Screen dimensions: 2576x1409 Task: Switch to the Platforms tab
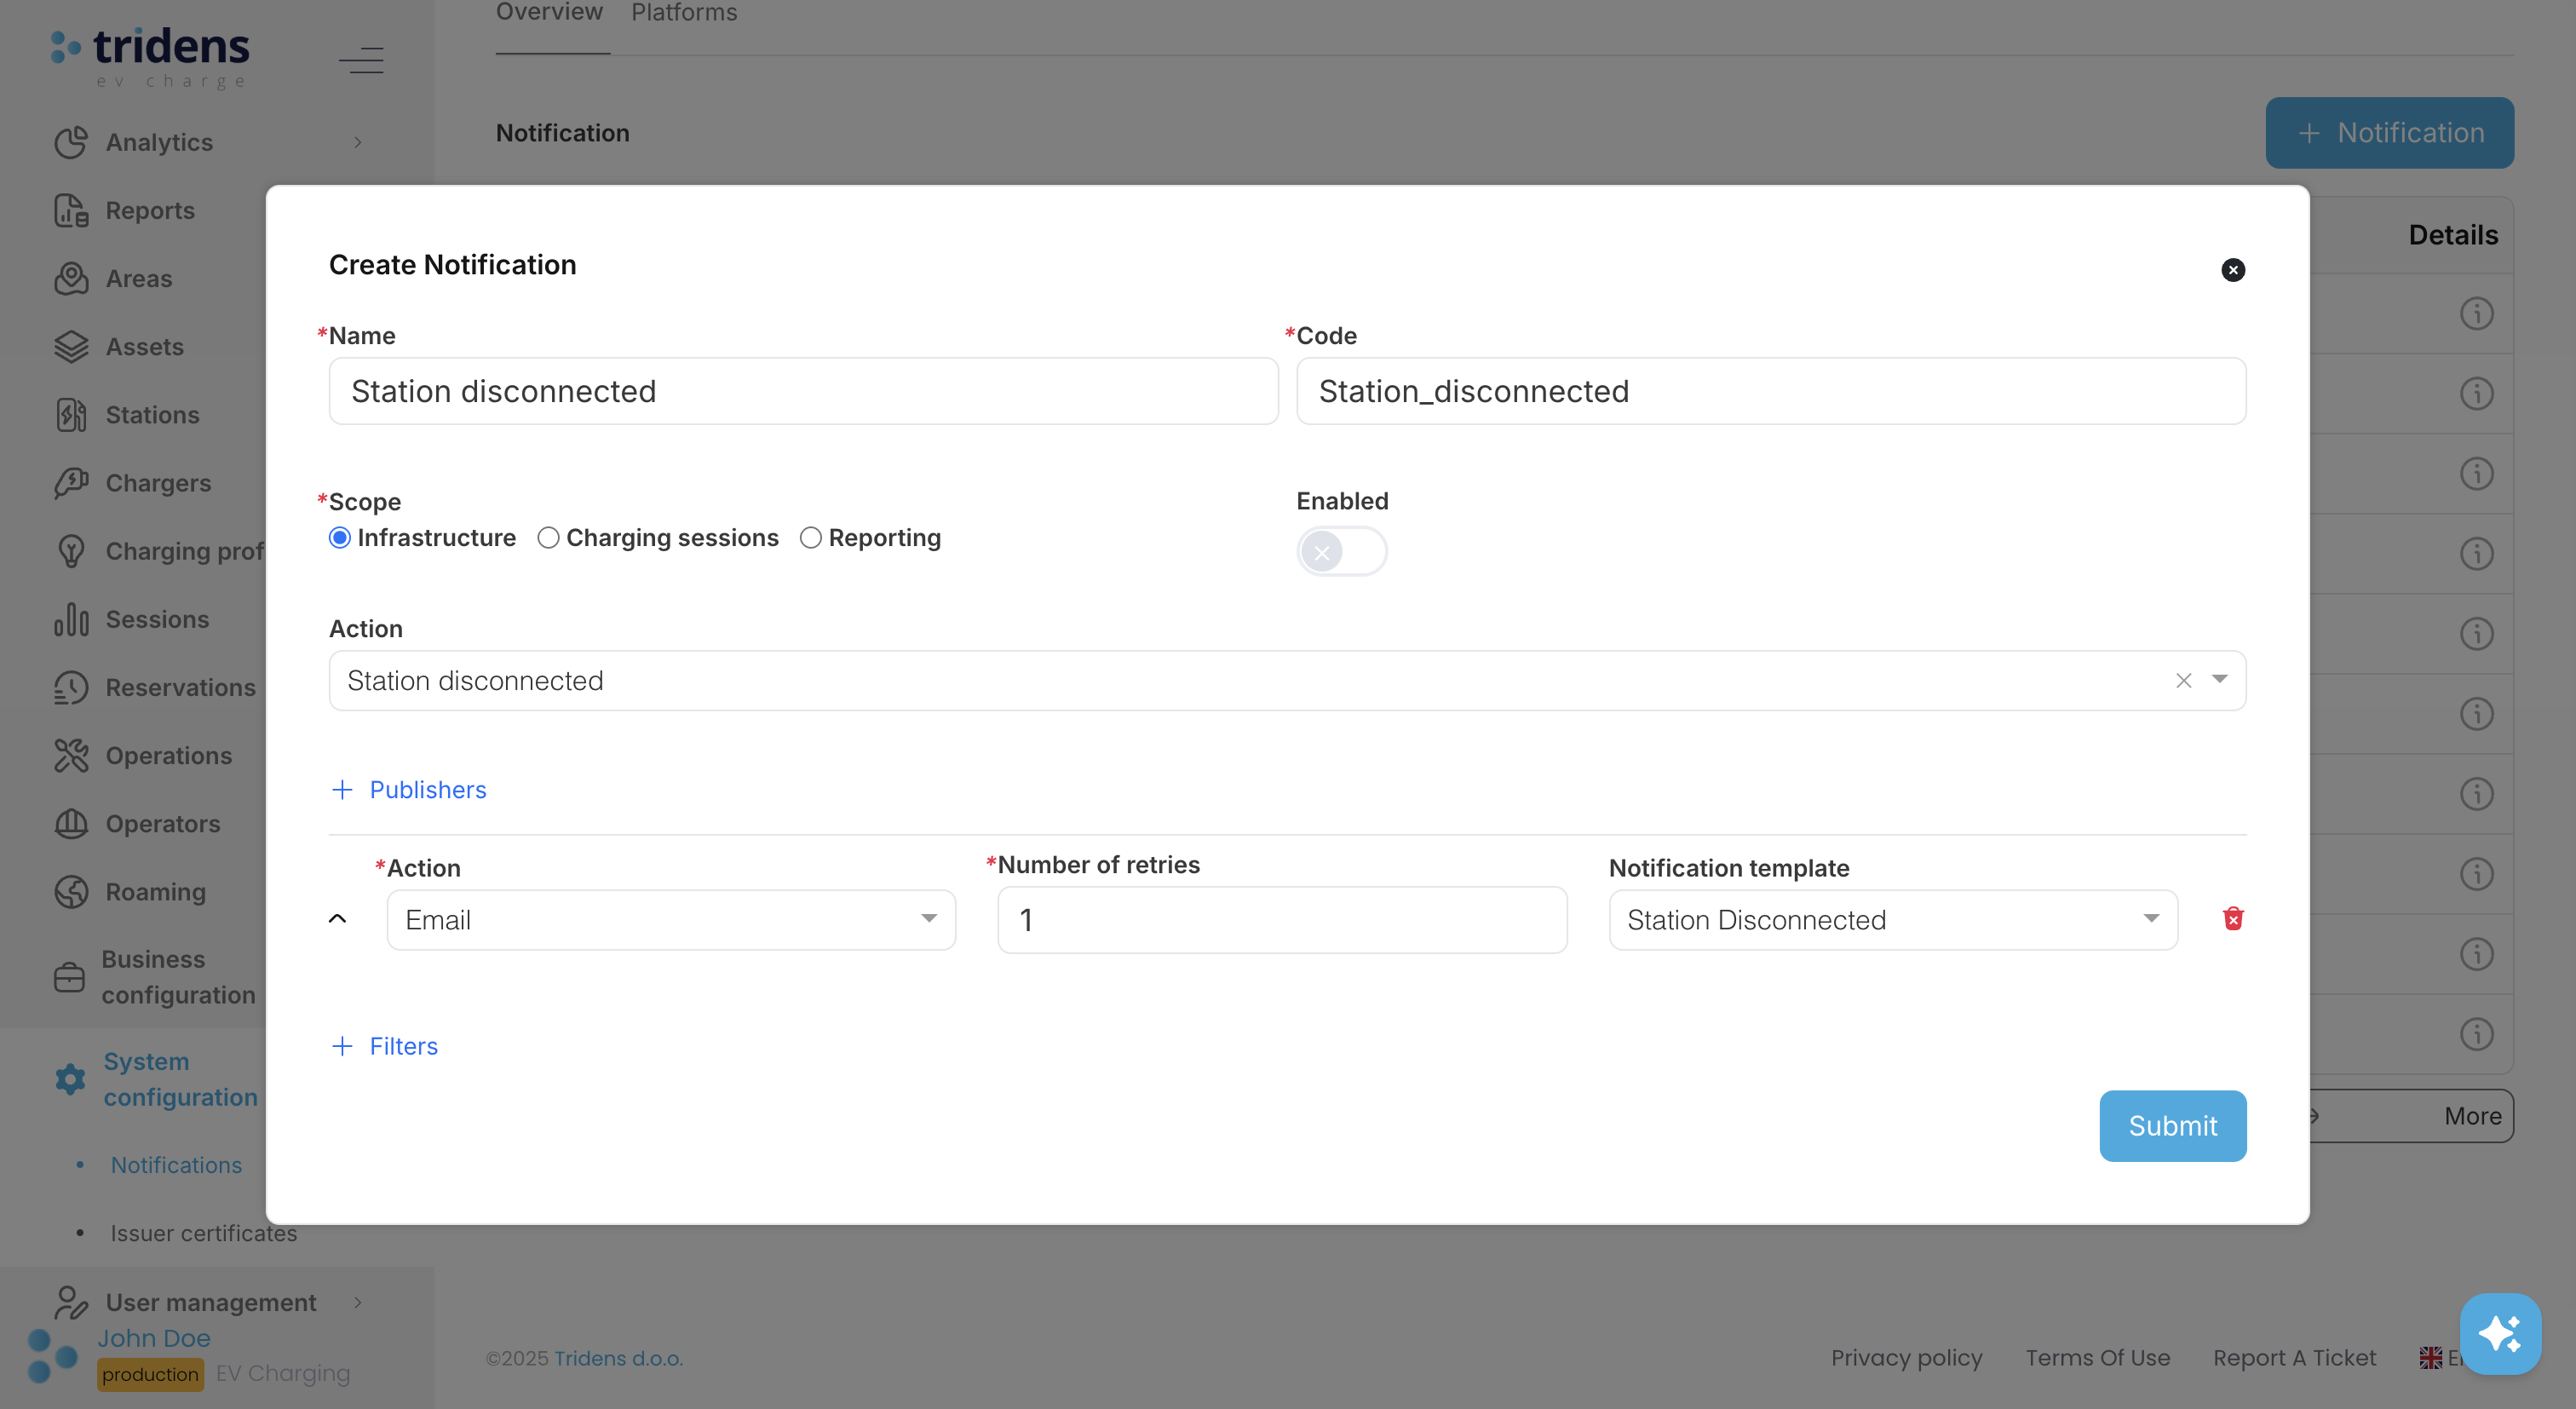coord(683,13)
